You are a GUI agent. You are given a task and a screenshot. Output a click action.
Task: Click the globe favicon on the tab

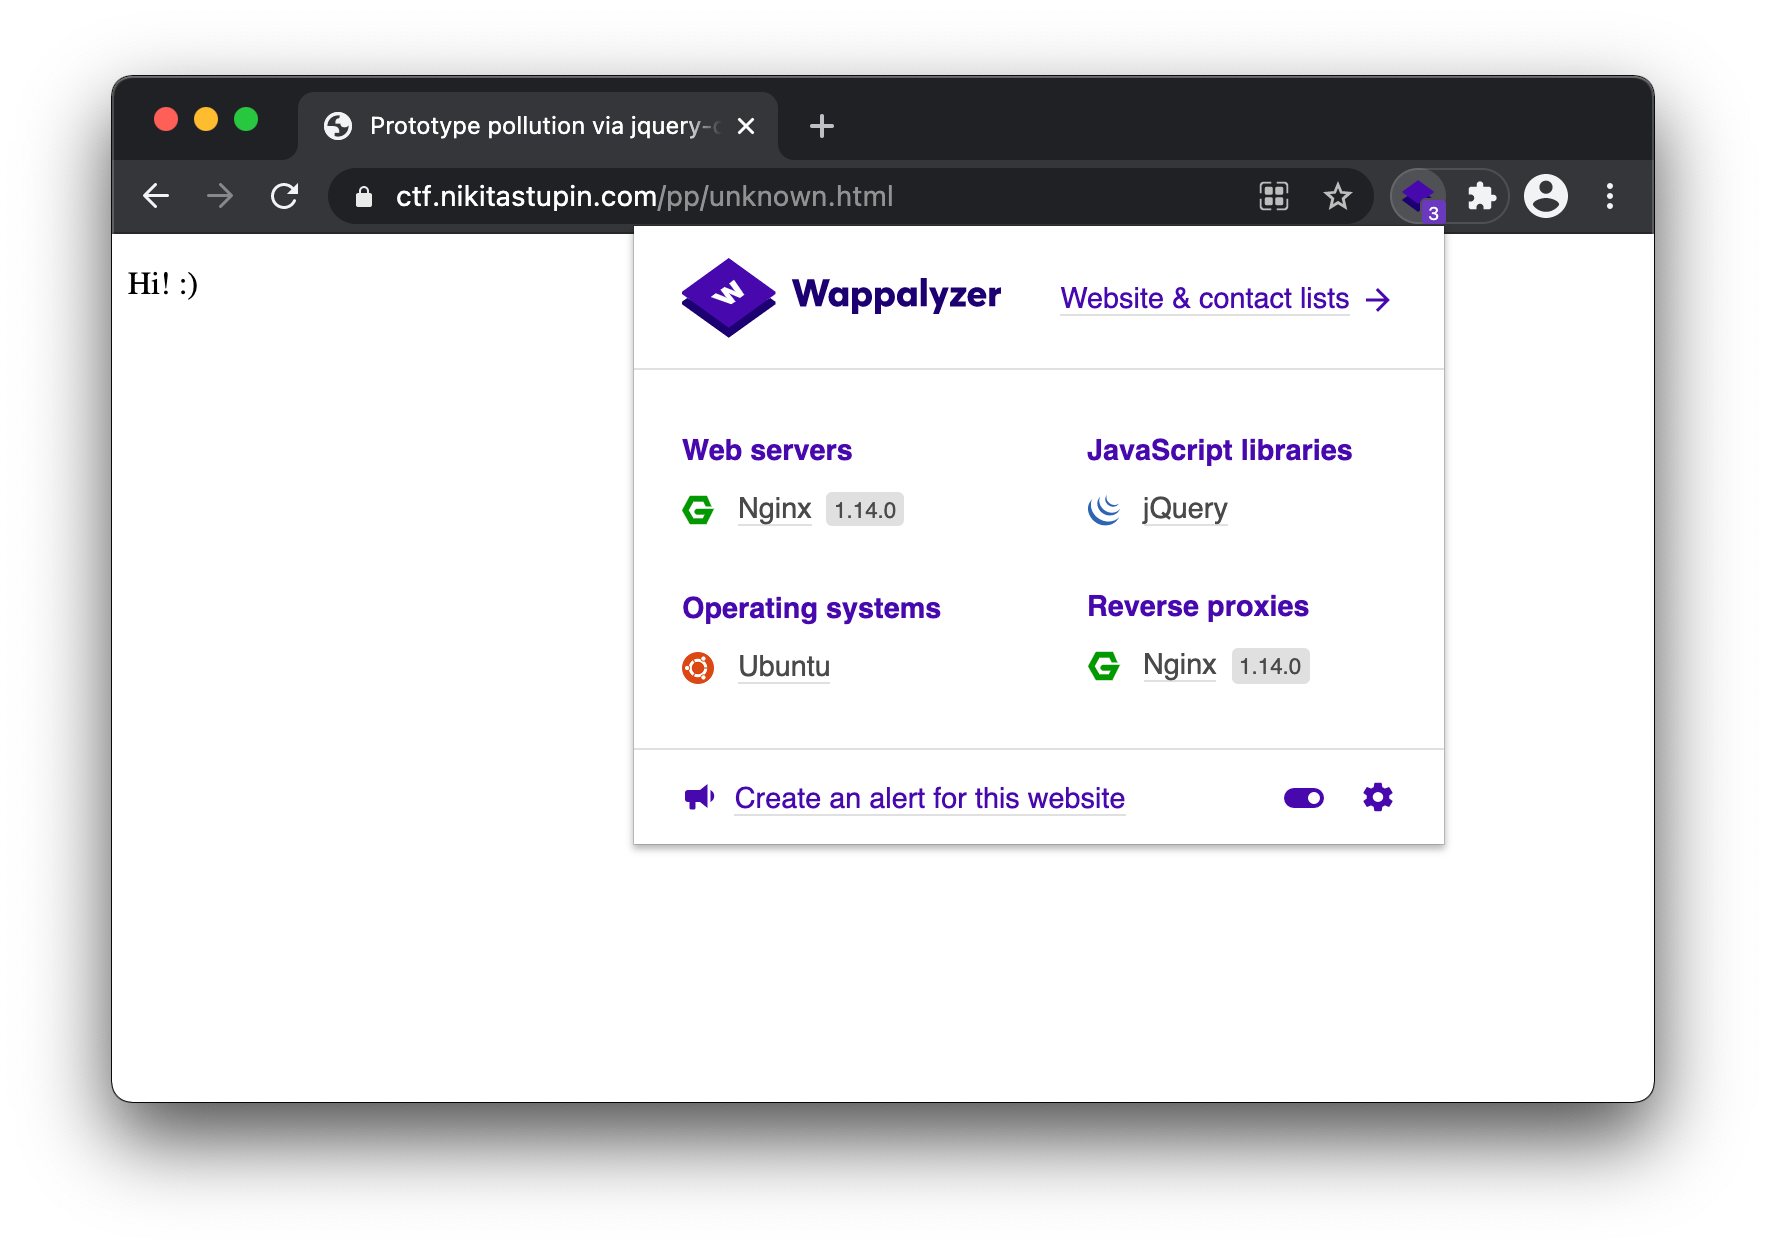point(338,126)
